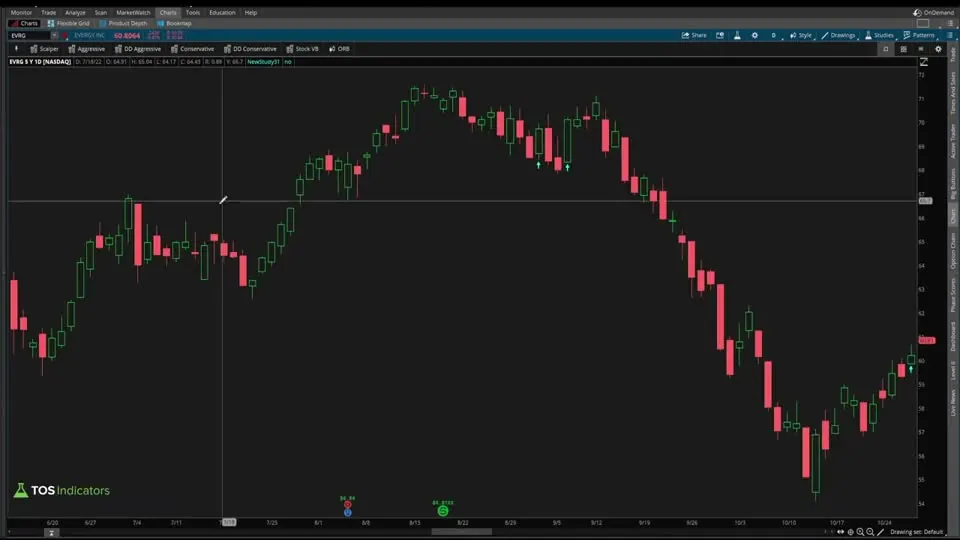Apply the Scalper study set
Screen dimensions: 960x540
coord(44,49)
